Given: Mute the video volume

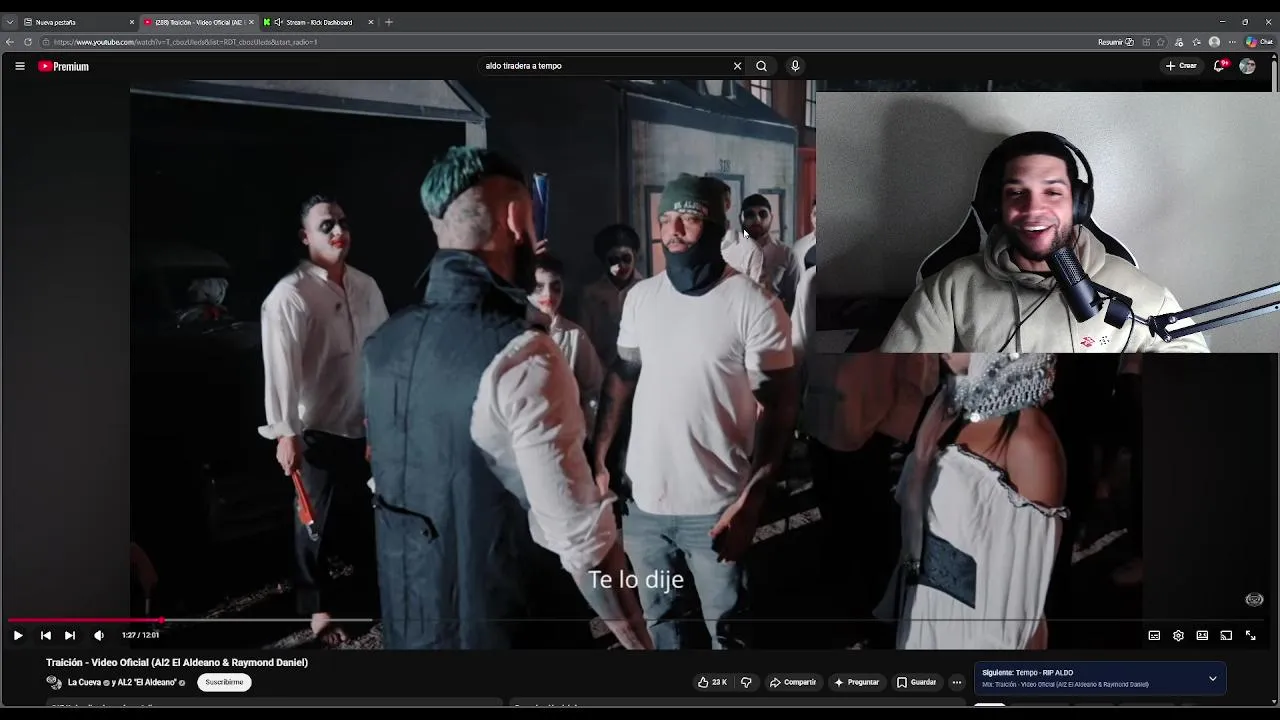Looking at the screenshot, I should click(x=98, y=635).
